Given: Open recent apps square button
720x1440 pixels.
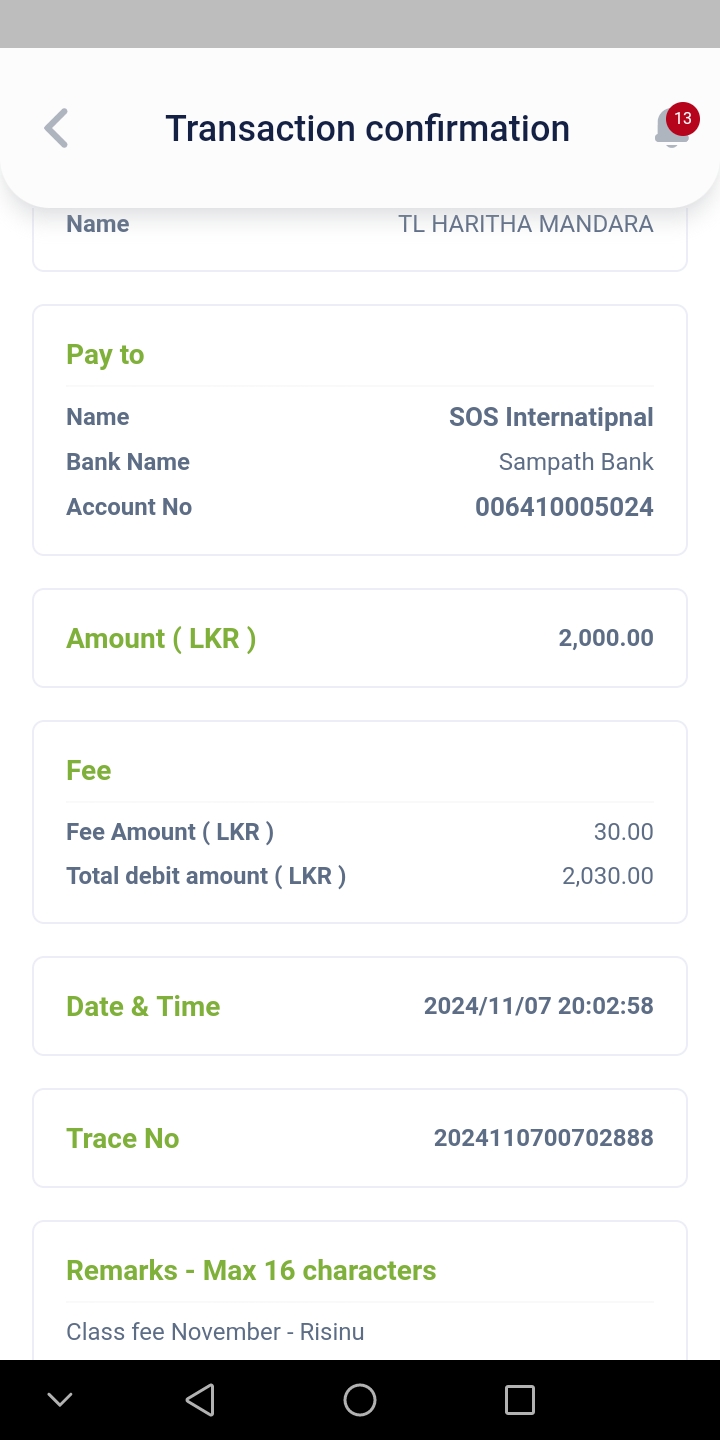Looking at the screenshot, I should click(520, 1399).
